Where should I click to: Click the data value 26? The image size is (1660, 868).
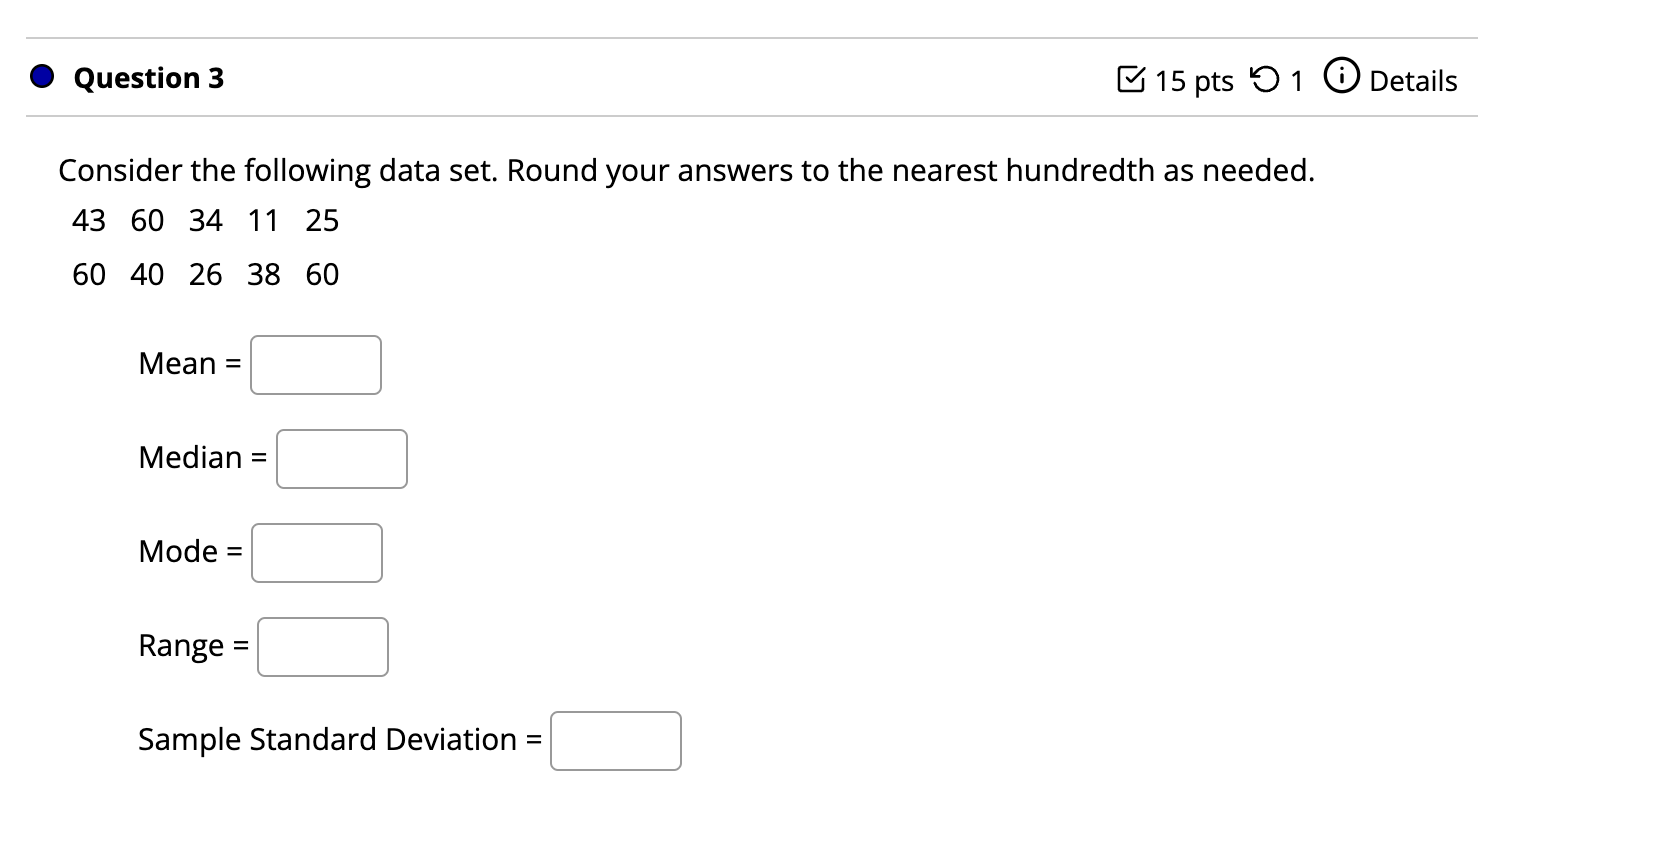coord(205,274)
